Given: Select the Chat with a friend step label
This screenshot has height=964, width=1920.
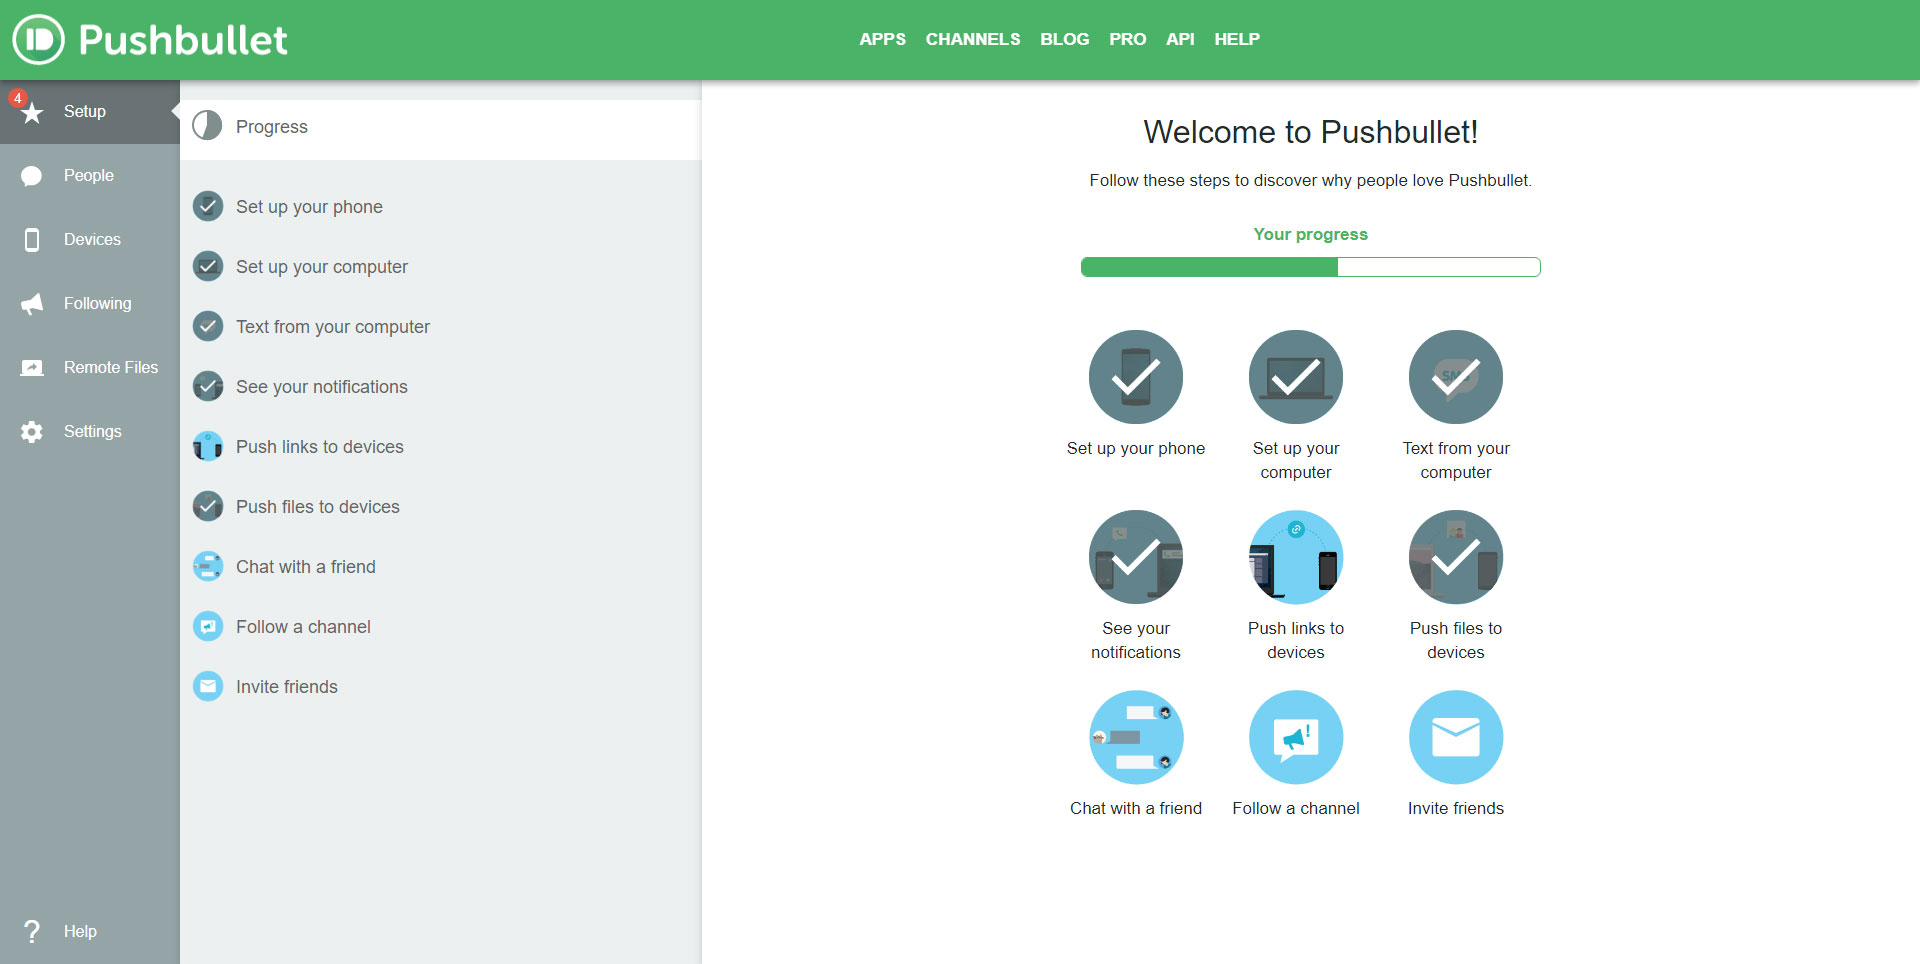Looking at the screenshot, I should 306,567.
